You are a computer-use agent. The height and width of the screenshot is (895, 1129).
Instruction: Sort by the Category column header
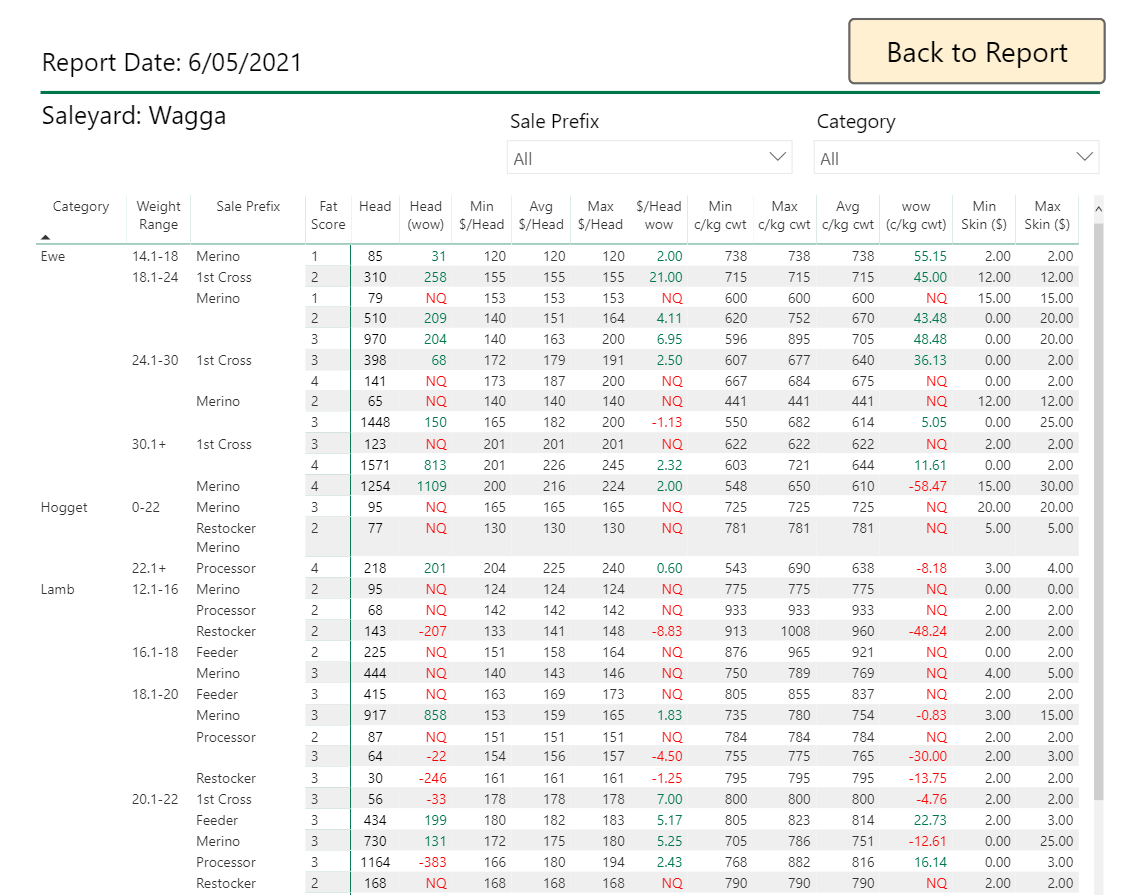pos(81,207)
